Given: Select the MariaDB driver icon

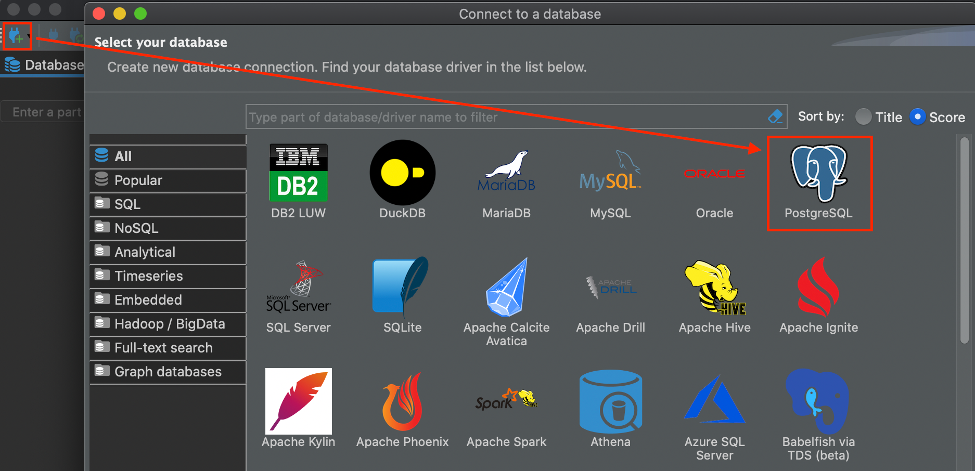Looking at the screenshot, I should pyautogui.click(x=506, y=171).
